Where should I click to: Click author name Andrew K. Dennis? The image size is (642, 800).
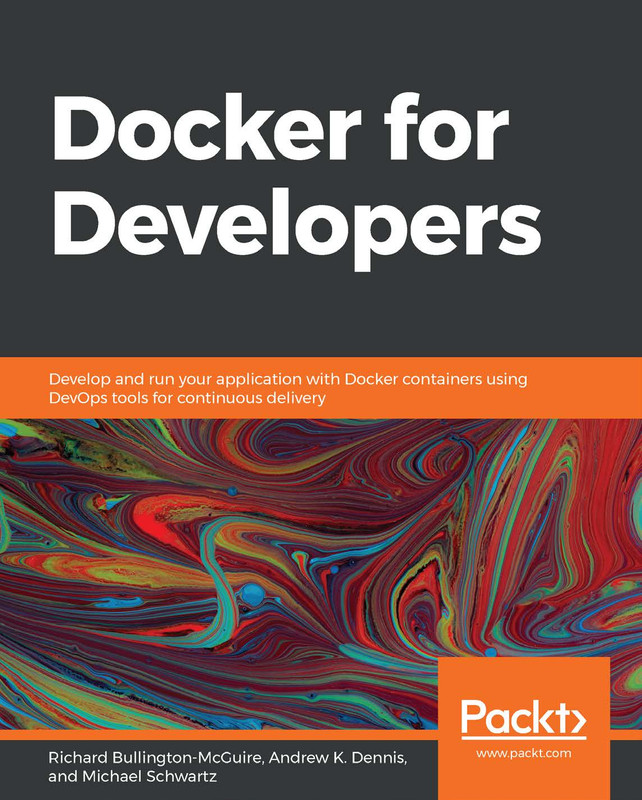338,758
